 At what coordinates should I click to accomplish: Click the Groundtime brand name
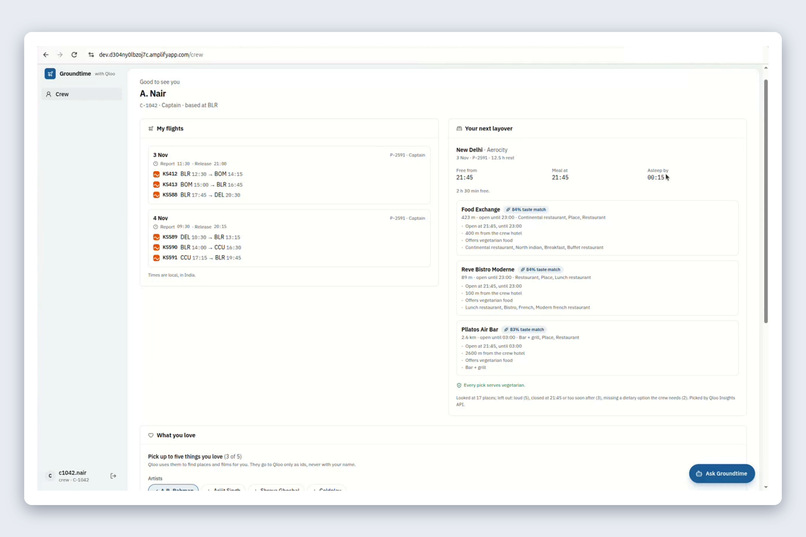(75, 73)
